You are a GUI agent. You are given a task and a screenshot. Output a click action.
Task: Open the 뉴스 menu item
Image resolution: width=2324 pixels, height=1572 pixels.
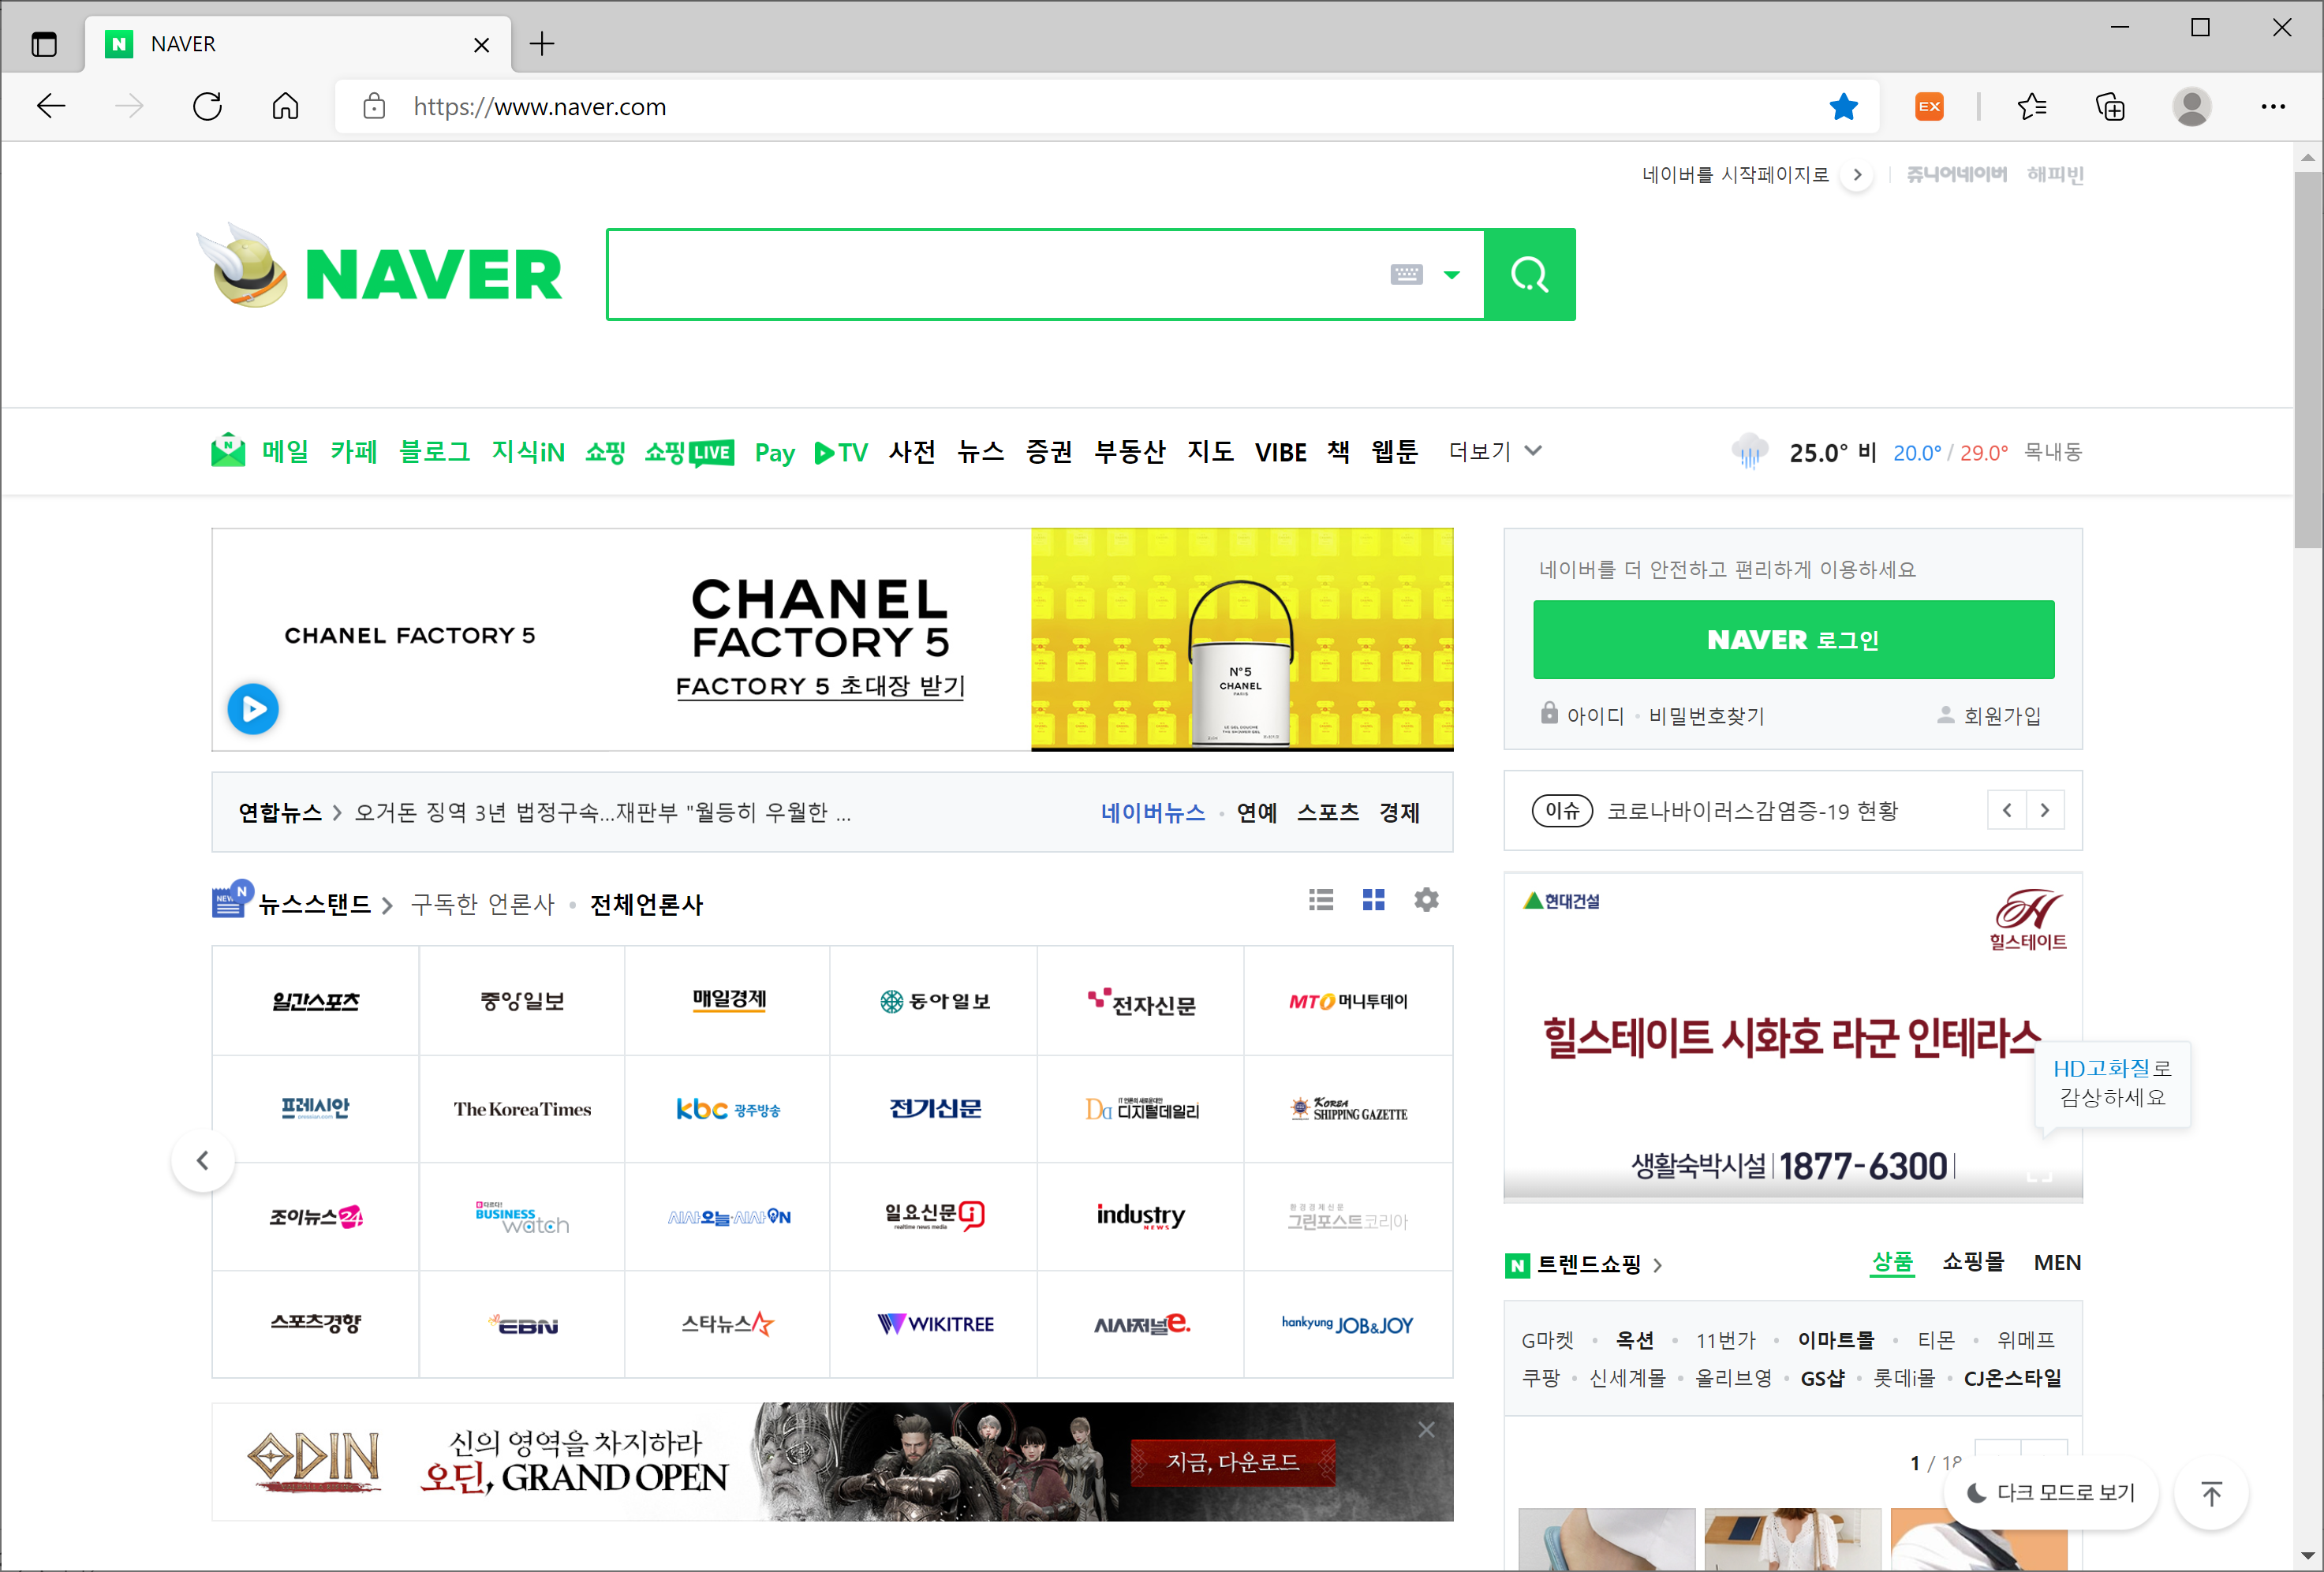click(x=980, y=452)
